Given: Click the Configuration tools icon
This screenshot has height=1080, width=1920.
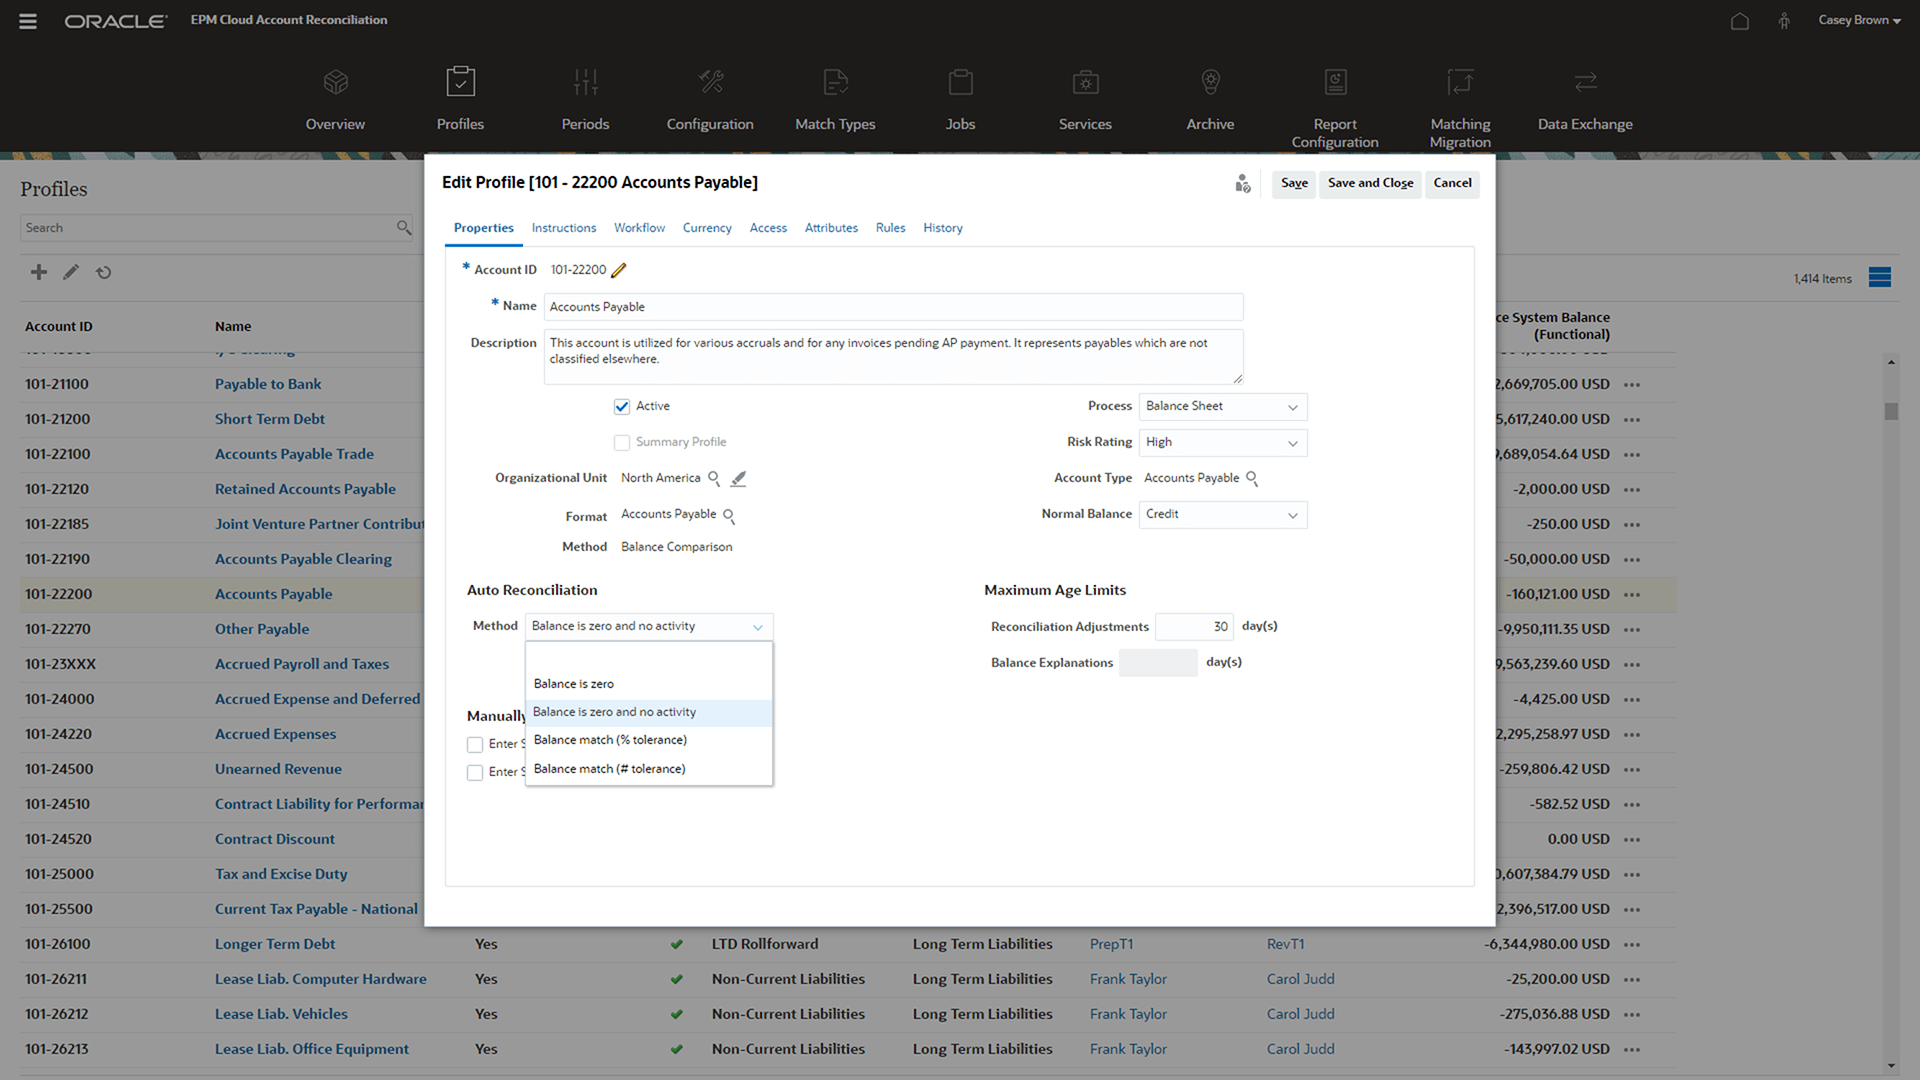Looking at the screenshot, I should coord(710,82).
